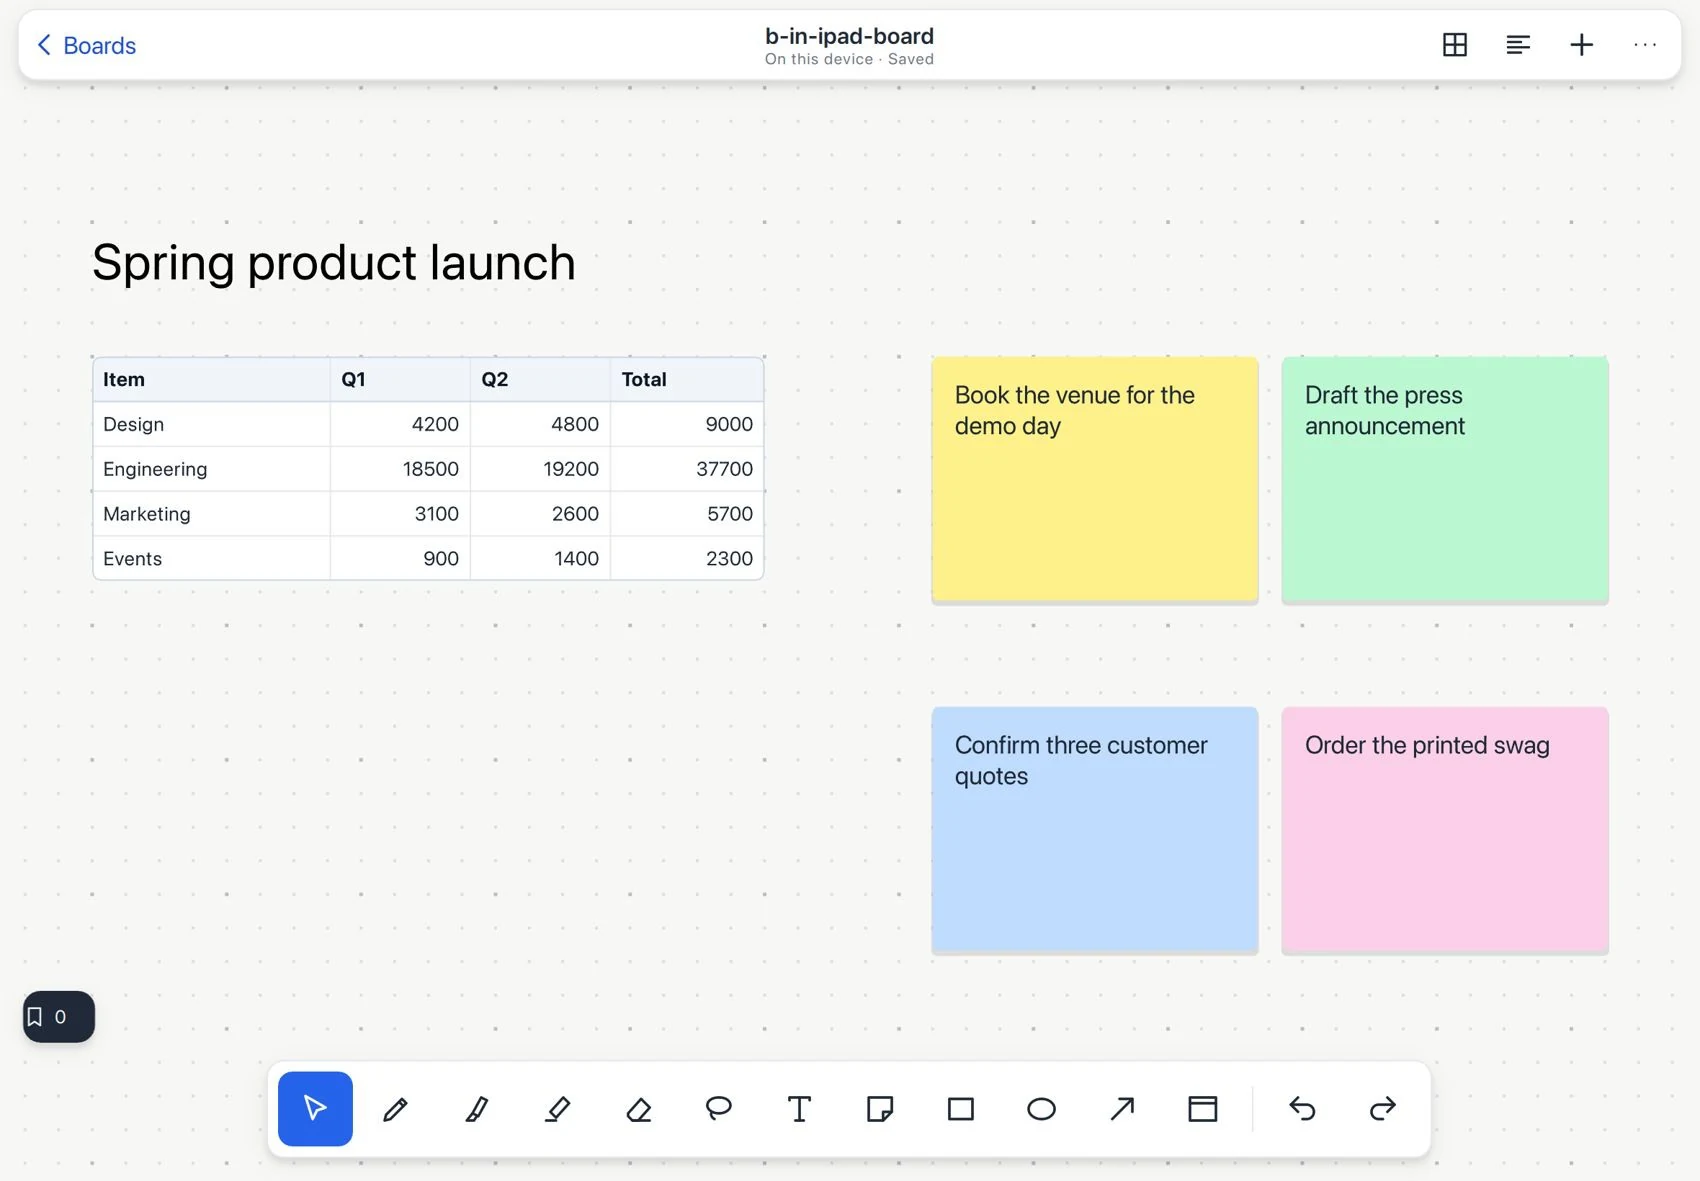Screen dimensions: 1700x1181
Task: Click the plus add icon in header
Action: click(1581, 45)
